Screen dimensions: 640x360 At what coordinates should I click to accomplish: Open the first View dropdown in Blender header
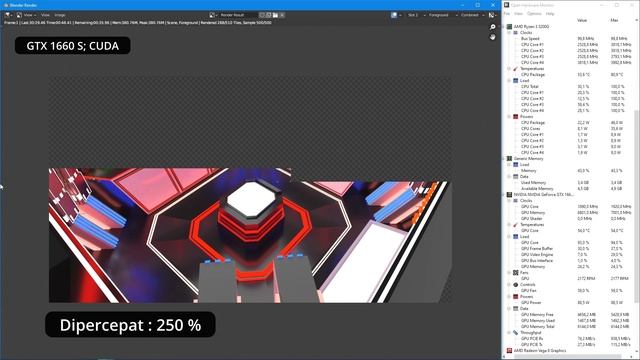(27, 15)
